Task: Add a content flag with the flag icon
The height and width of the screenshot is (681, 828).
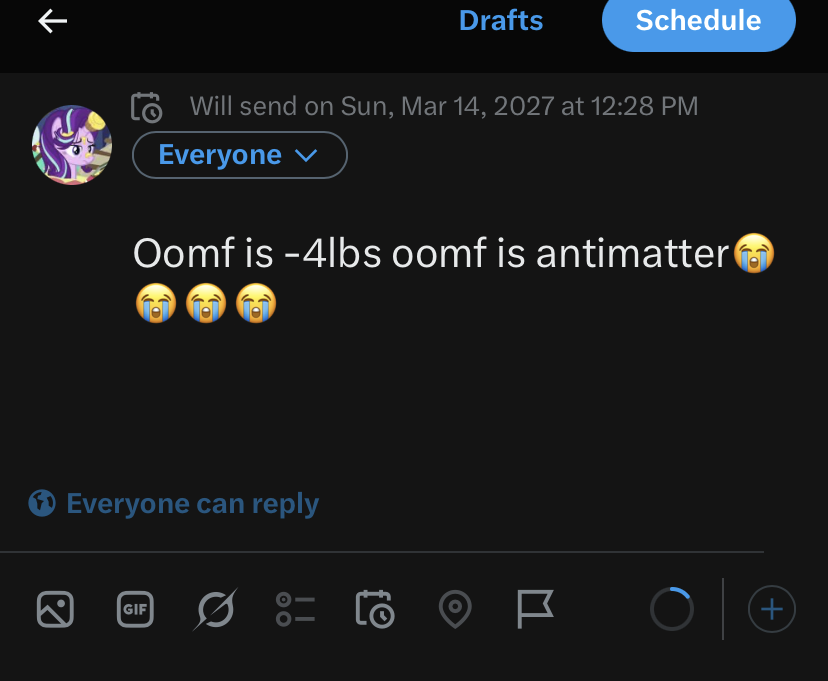Action: point(535,609)
